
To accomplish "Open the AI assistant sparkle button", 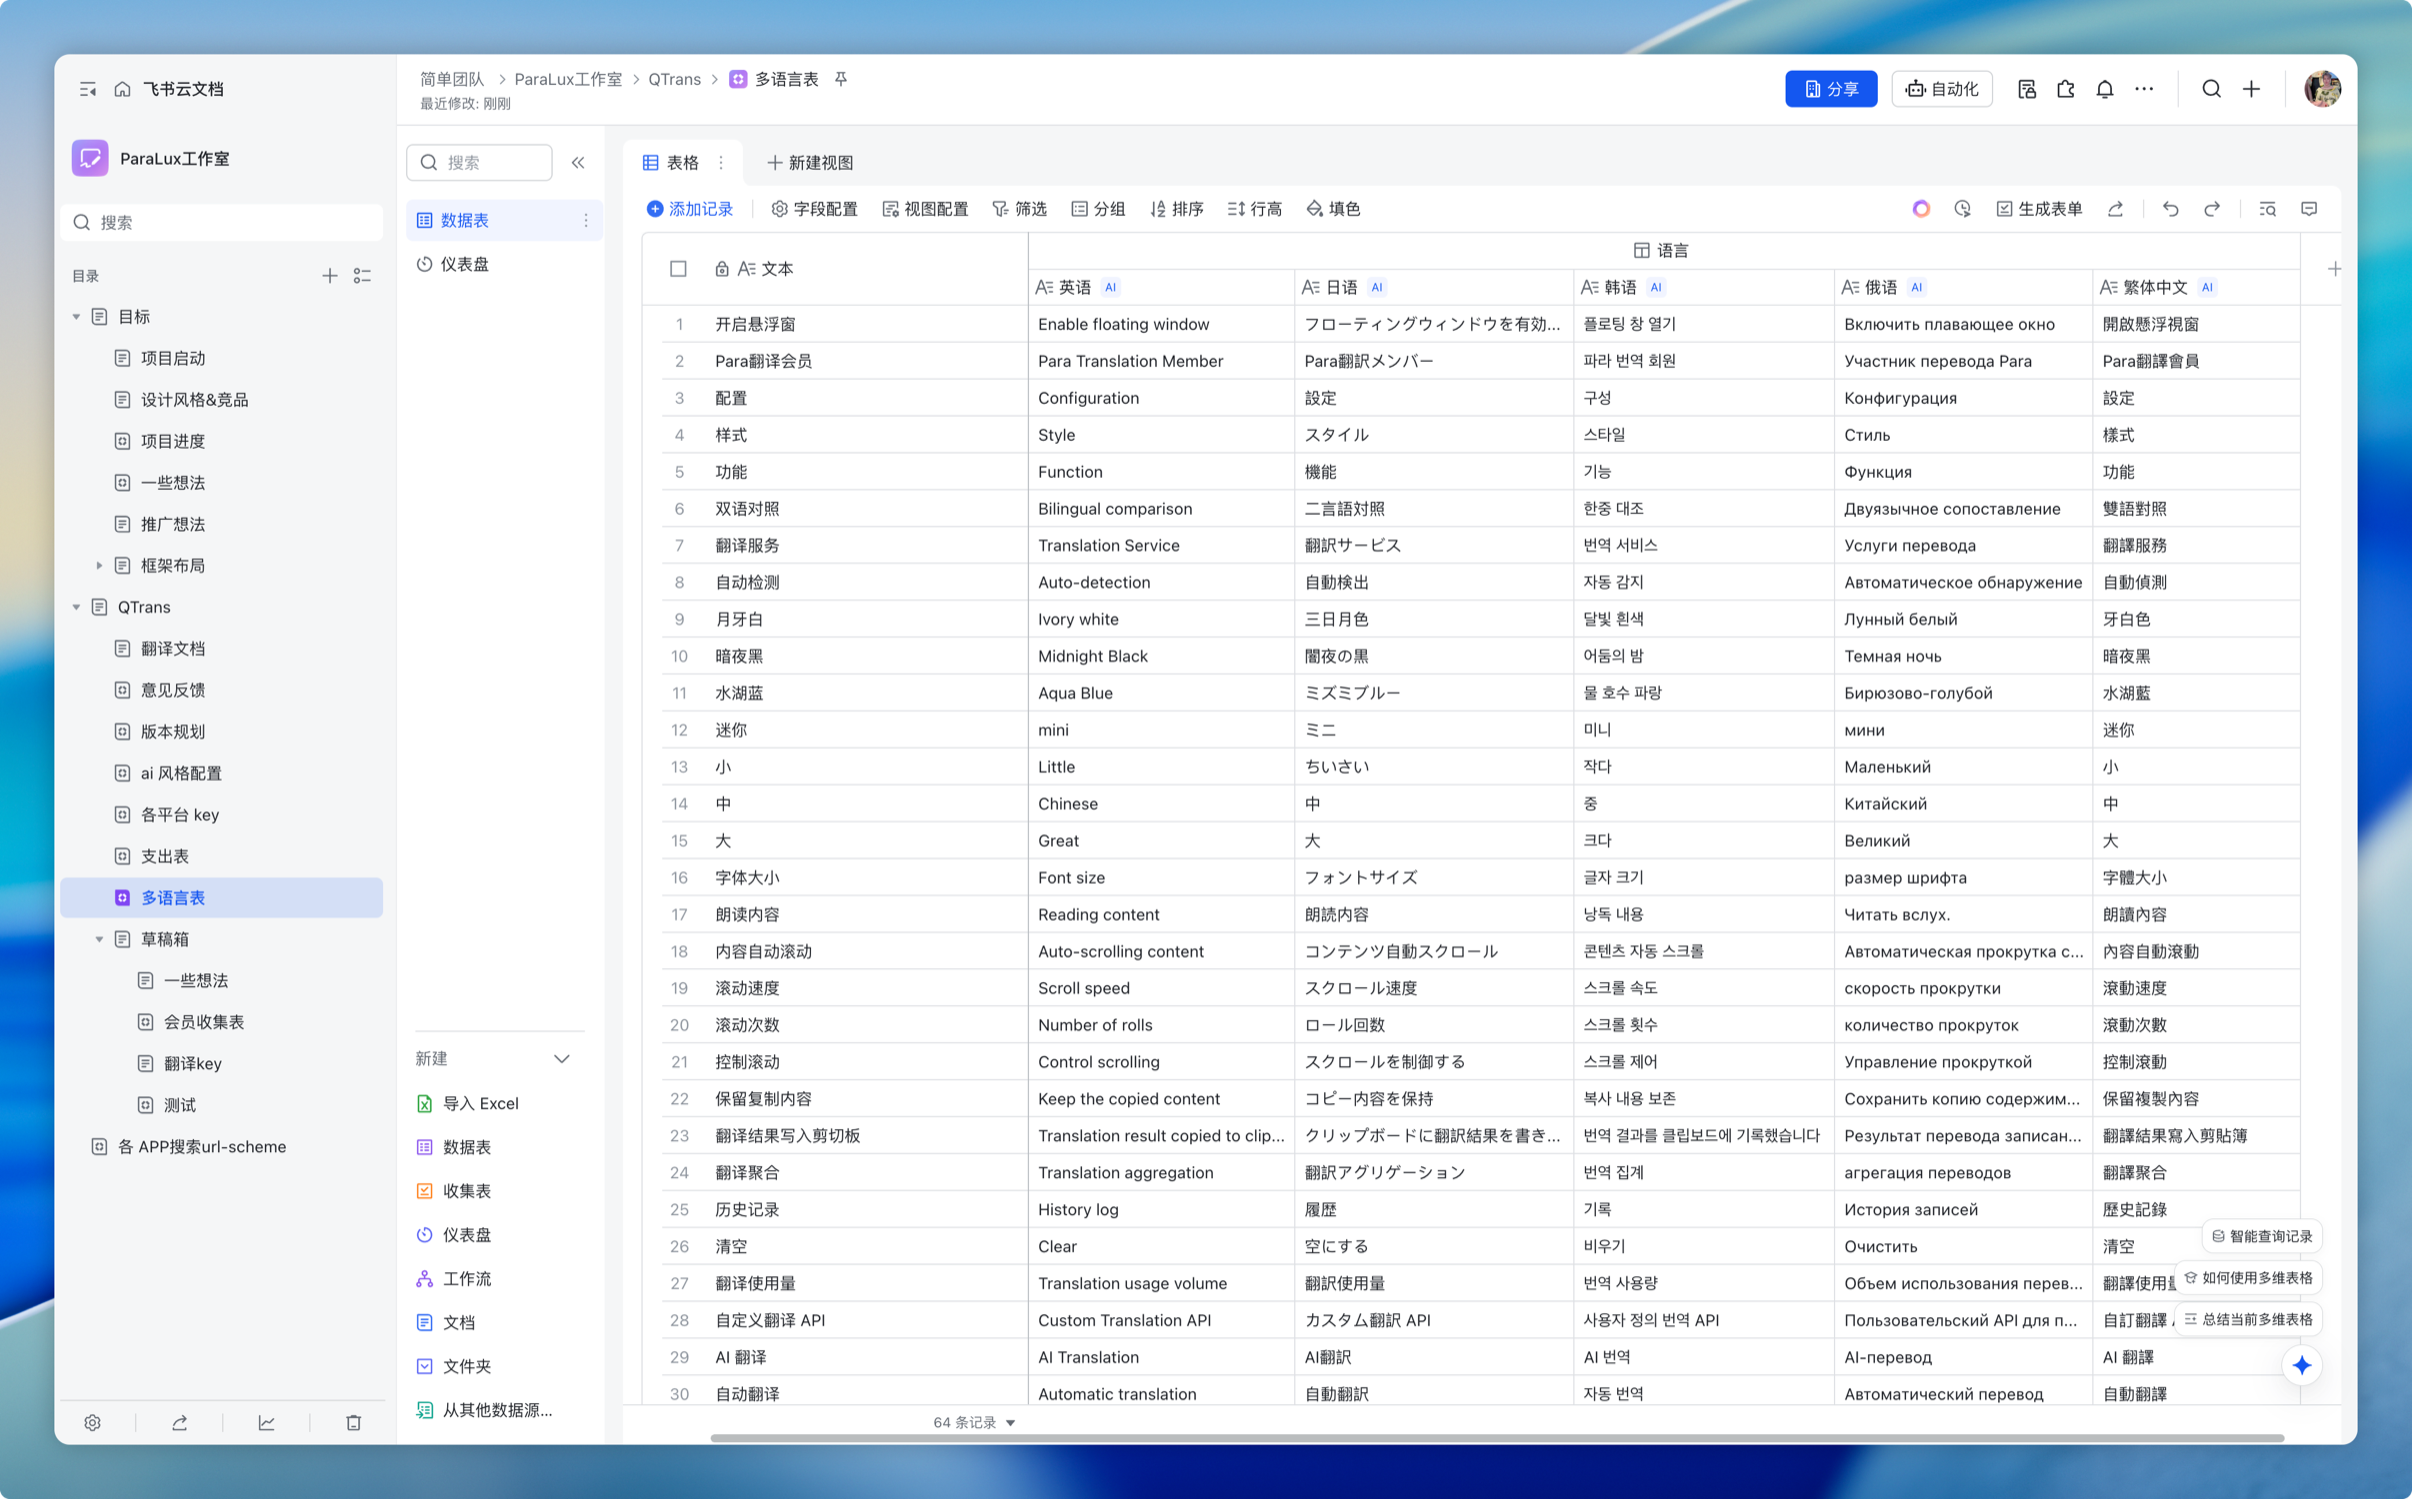I will pos(2301,1365).
